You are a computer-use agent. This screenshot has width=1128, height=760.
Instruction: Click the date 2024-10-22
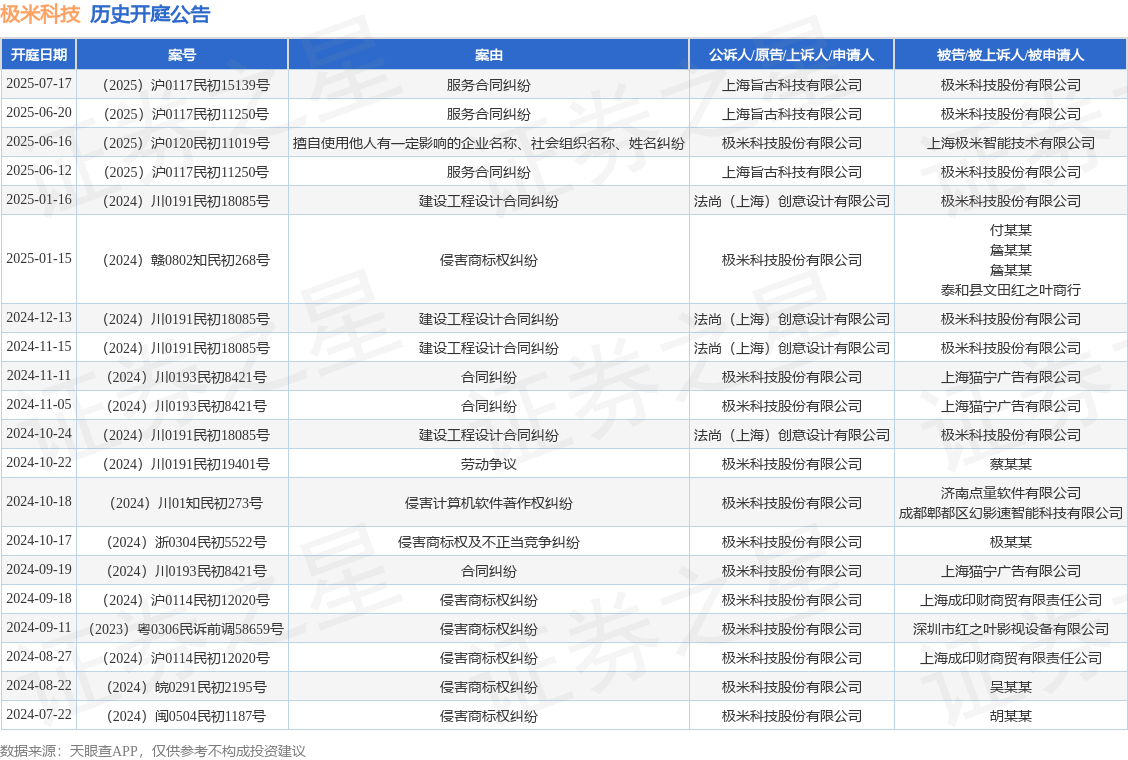39,463
